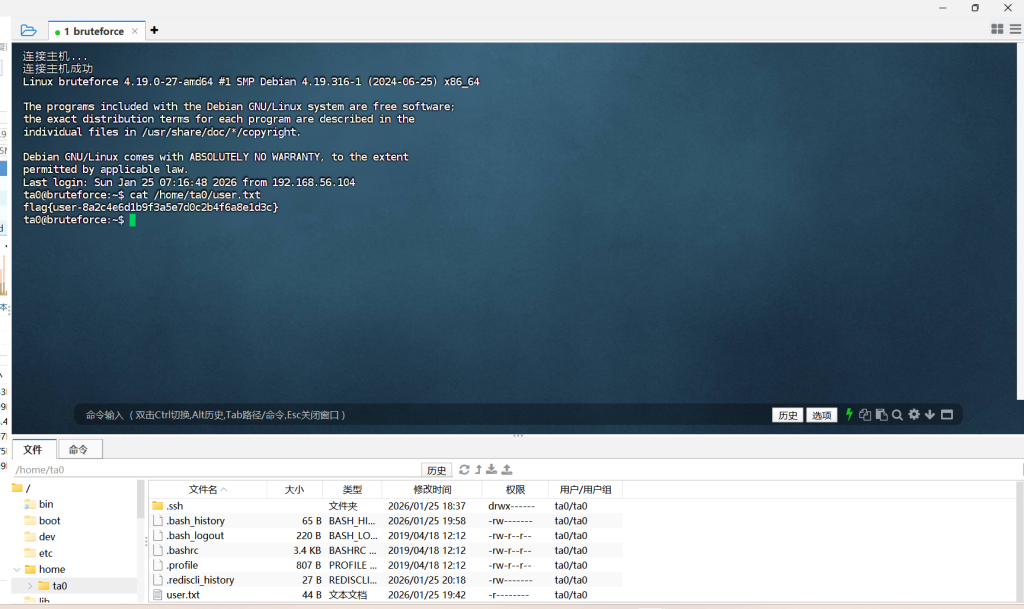Open terminal settings gear icon
The image size is (1024, 609).
tap(913, 414)
